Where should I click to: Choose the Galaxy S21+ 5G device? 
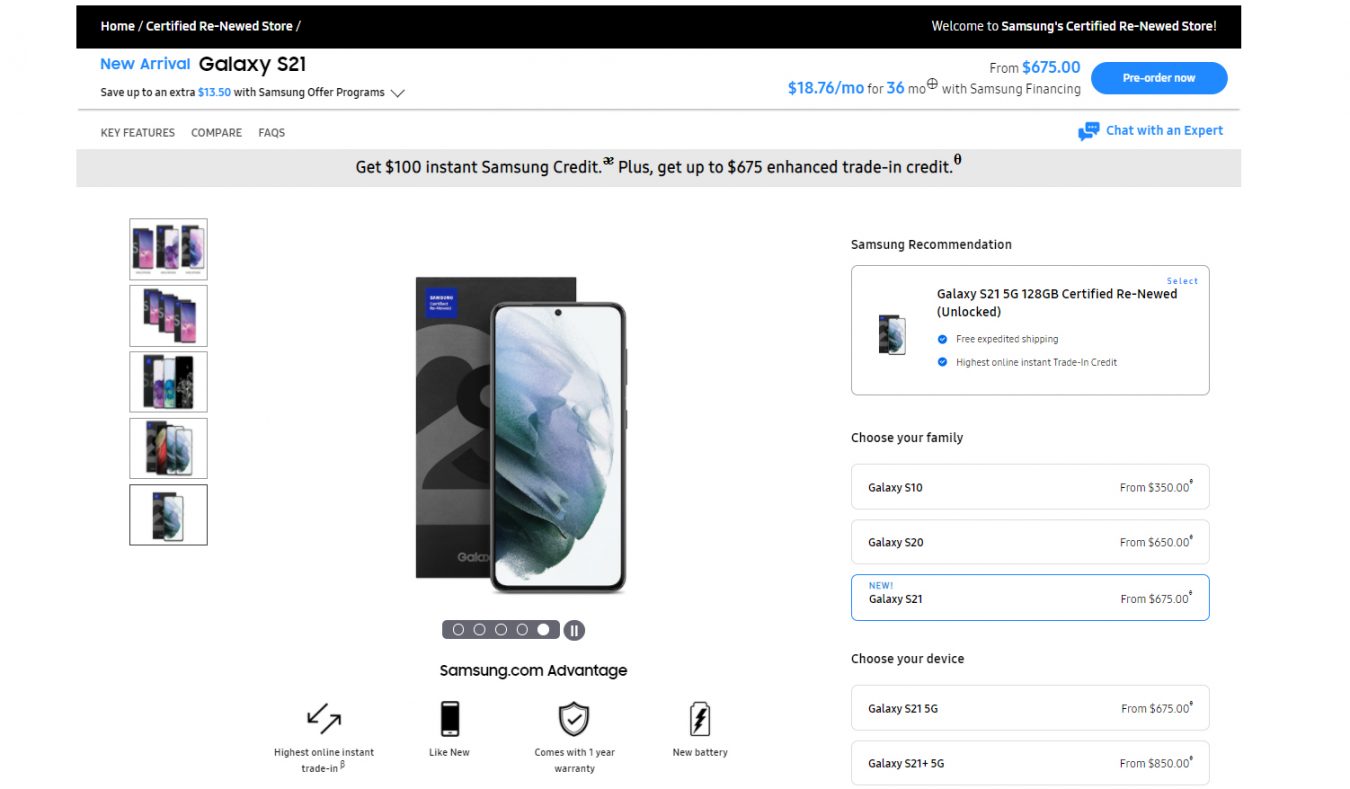tap(1030, 763)
